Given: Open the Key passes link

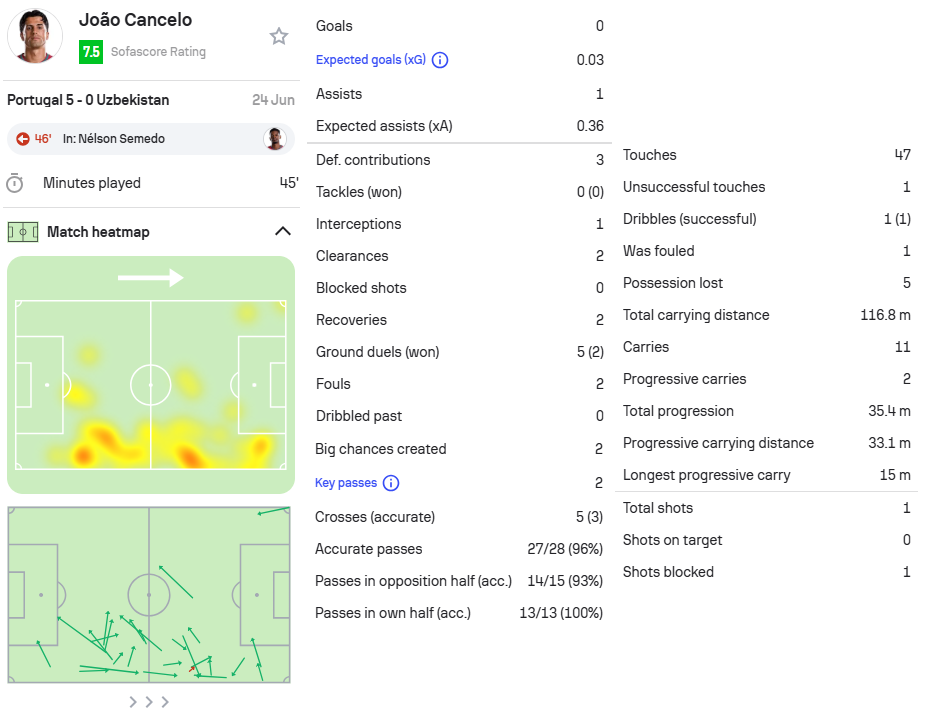Looking at the screenshot, I should 346,482.
